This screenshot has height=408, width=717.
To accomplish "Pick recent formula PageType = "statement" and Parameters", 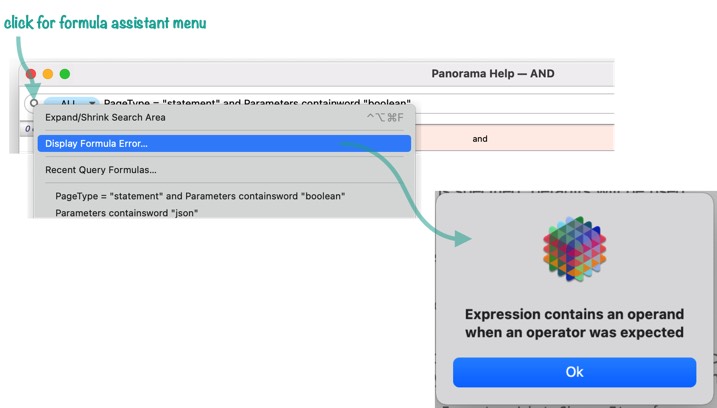I will click(200, 196).
